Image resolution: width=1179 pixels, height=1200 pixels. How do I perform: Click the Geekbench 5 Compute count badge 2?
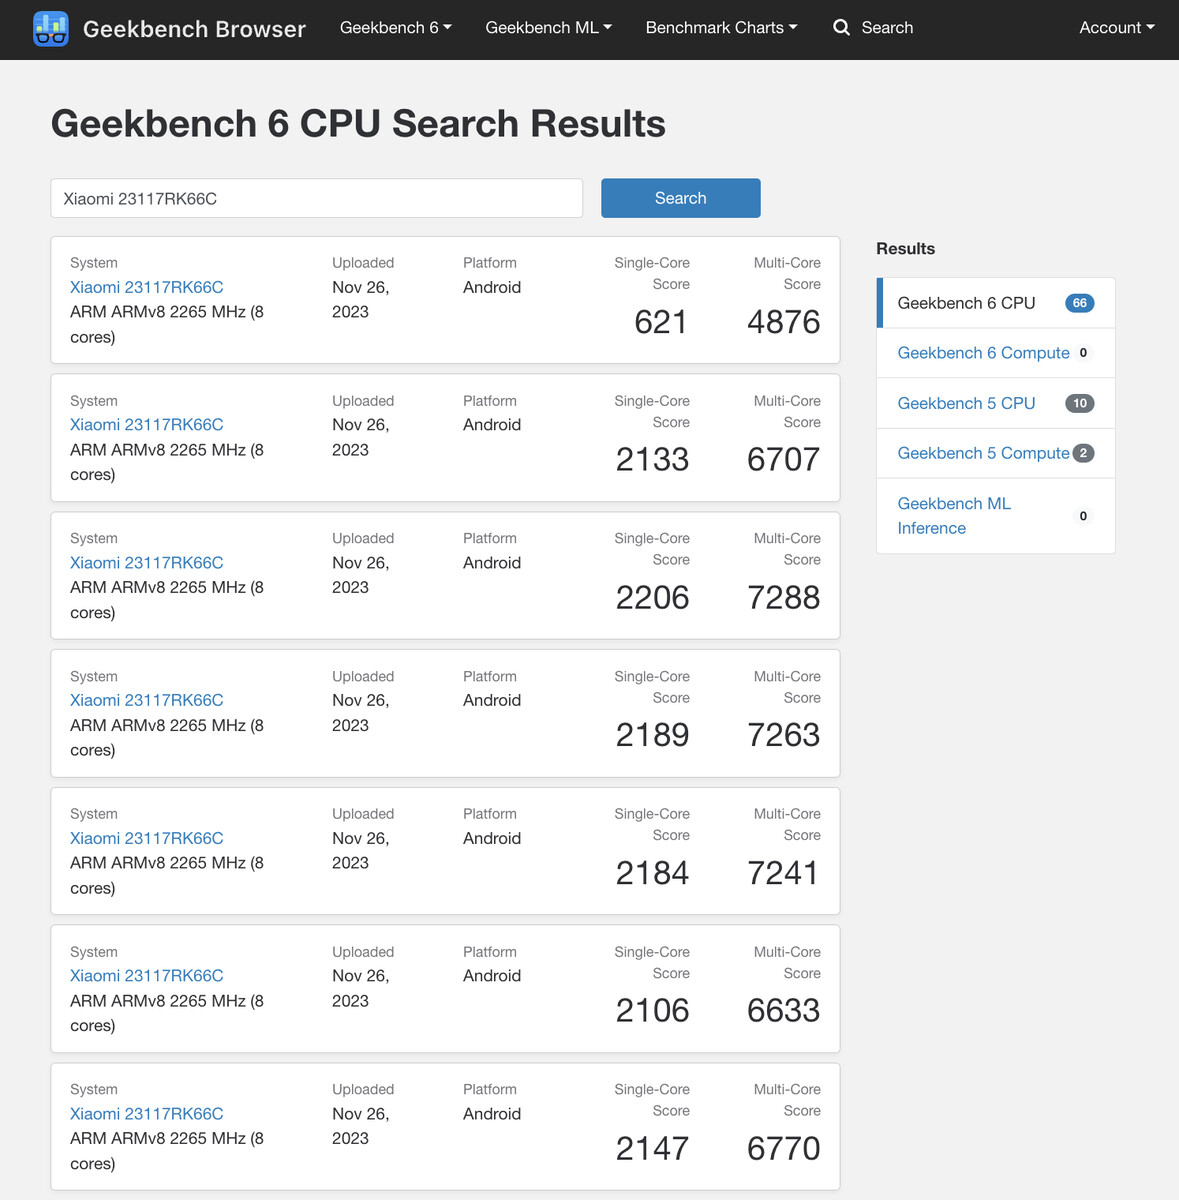click(x=1083, y=453)
